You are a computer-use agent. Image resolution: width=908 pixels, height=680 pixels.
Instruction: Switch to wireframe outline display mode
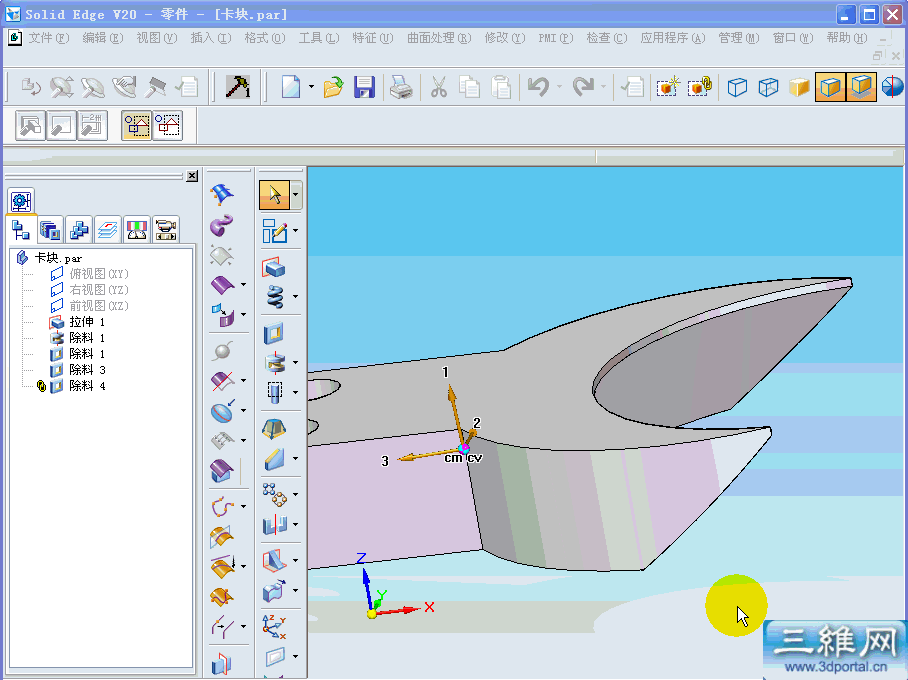point(737,87)
